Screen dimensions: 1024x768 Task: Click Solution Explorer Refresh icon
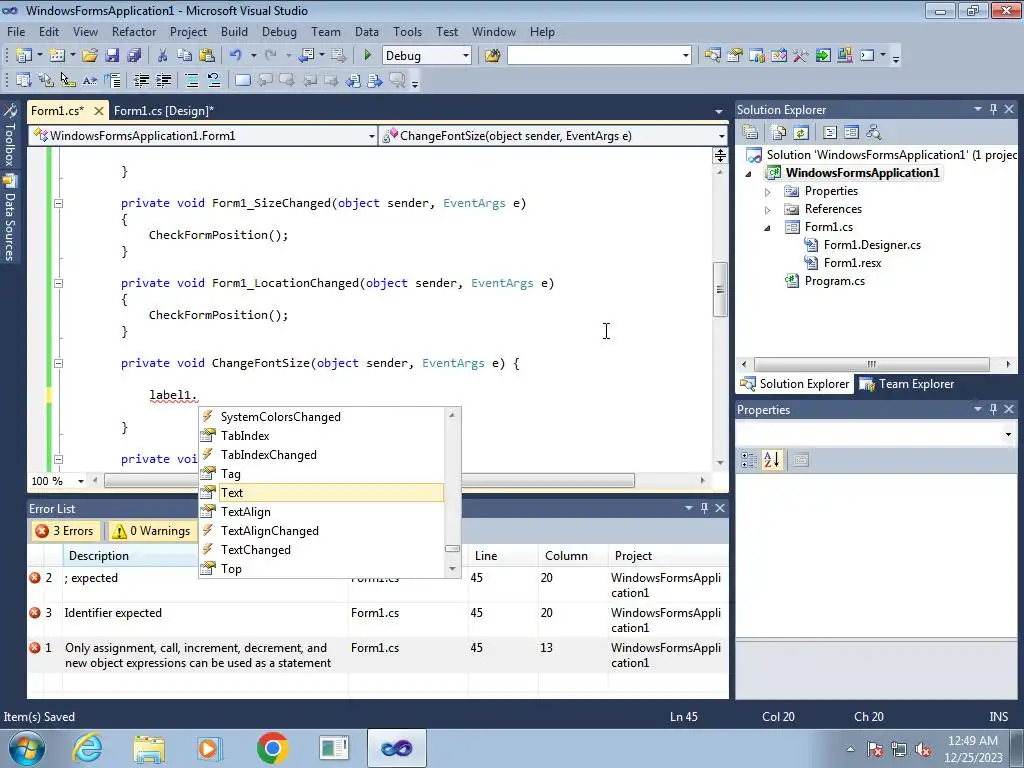(x=801, y=133)
